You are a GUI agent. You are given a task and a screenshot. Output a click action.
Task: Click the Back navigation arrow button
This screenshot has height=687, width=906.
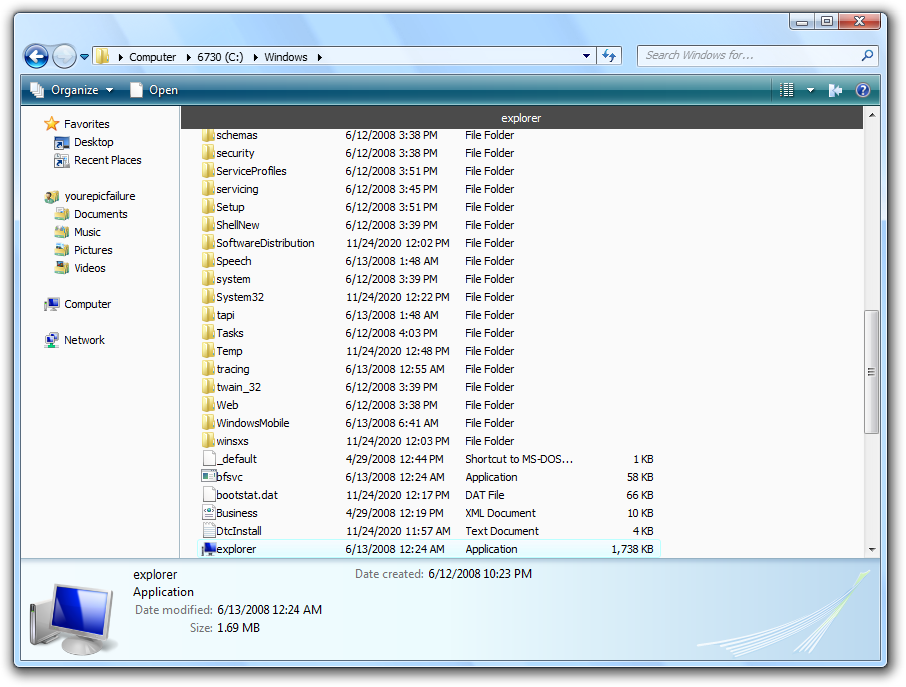coord(36,56)
